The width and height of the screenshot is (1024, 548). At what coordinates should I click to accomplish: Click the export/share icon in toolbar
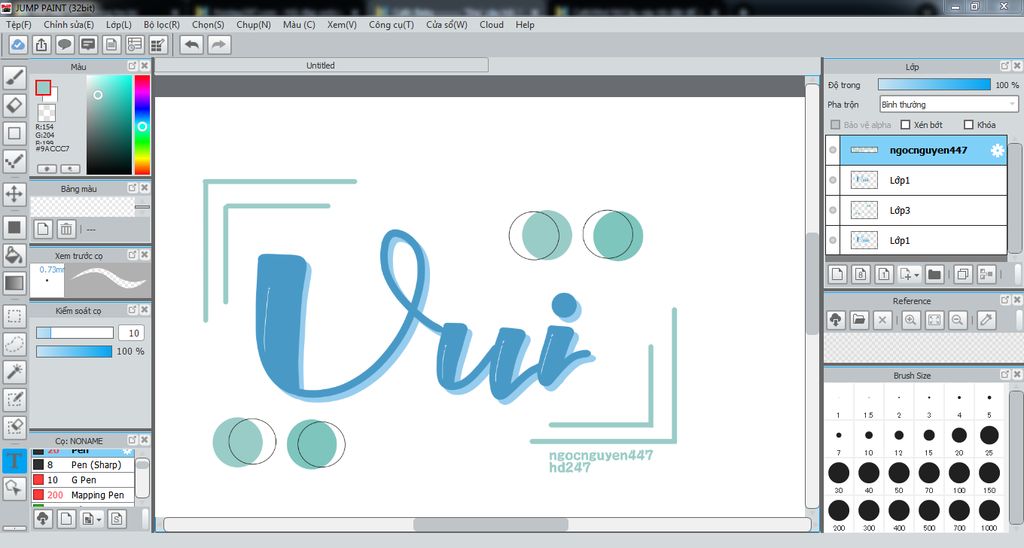(x=41, y=44)
